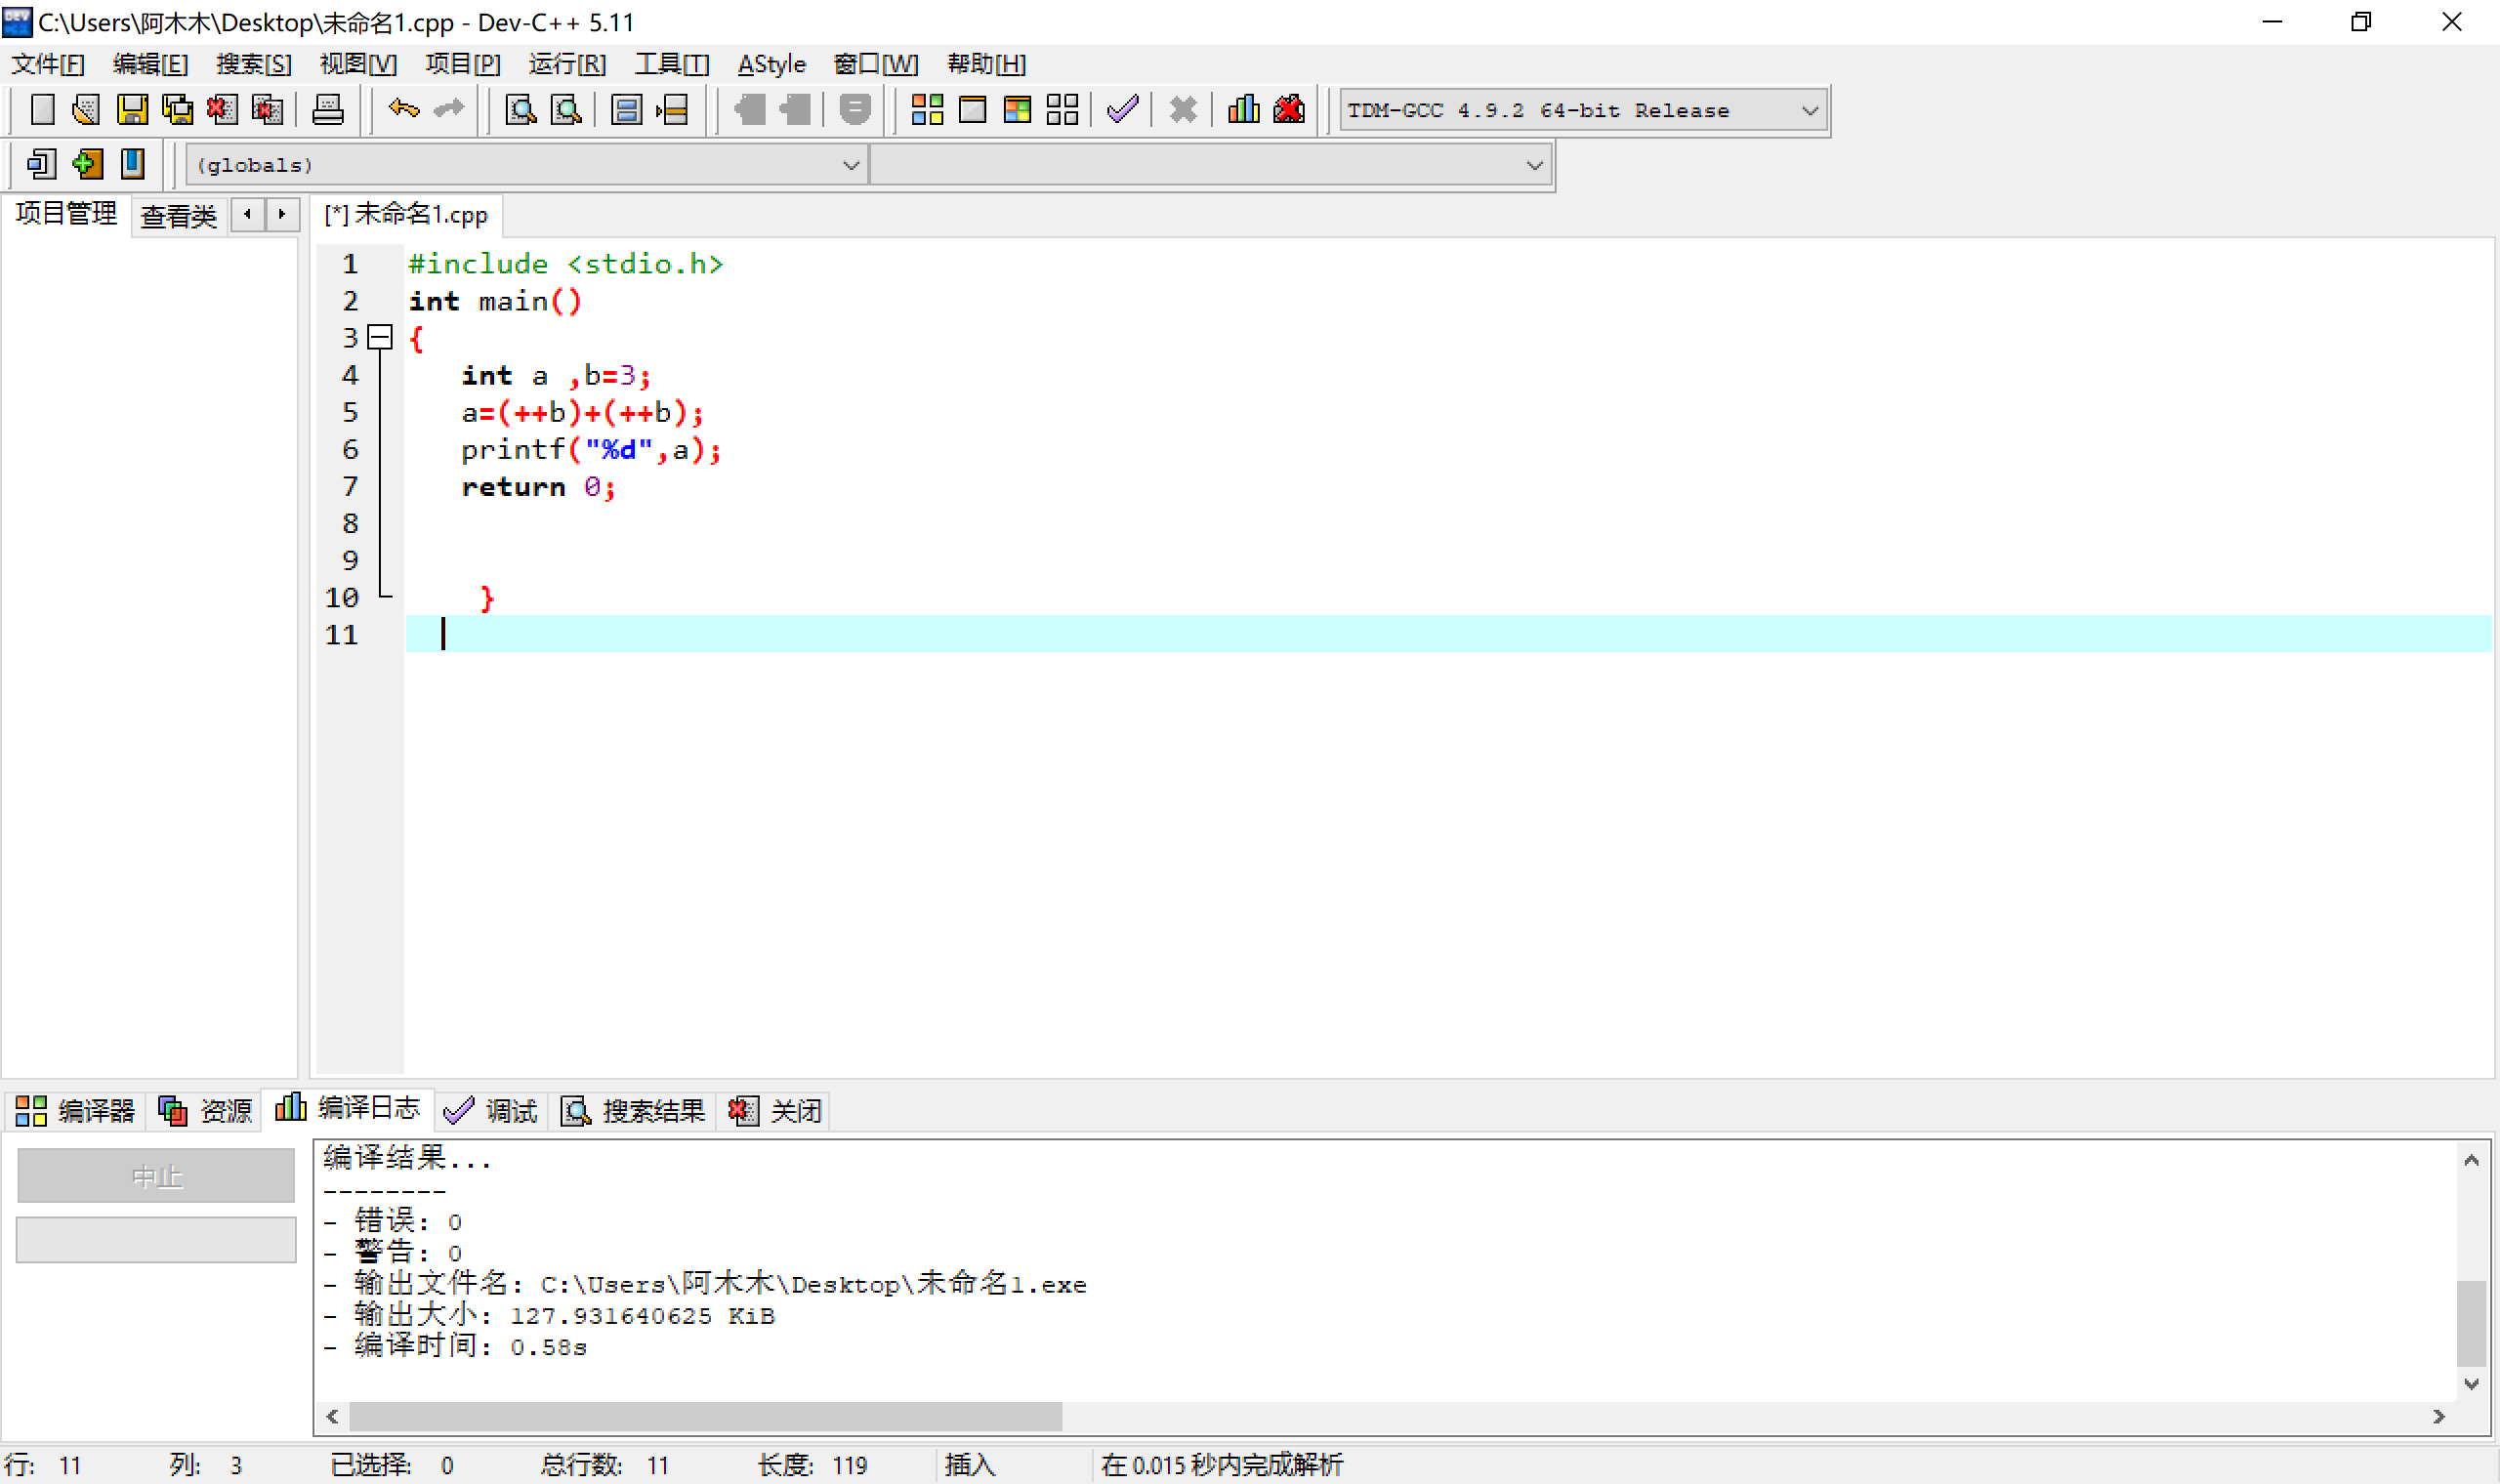2500x1484 pixels.
Task: Click line a=(++b)+(++b); in editor
Action: pos(583,413)
